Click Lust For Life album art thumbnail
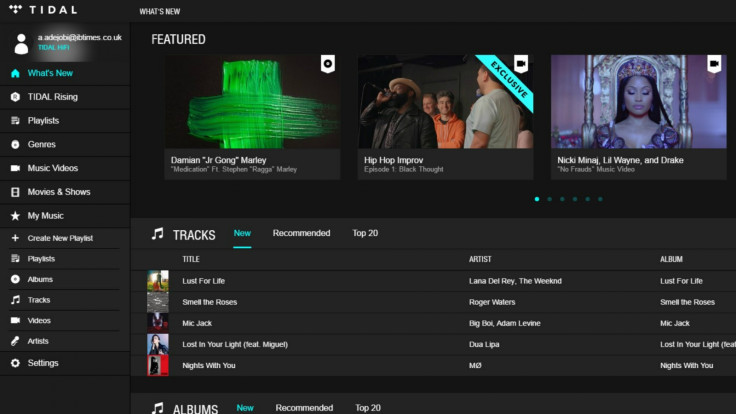Screen dimensions: 736x414 click(x=158, y=281)
